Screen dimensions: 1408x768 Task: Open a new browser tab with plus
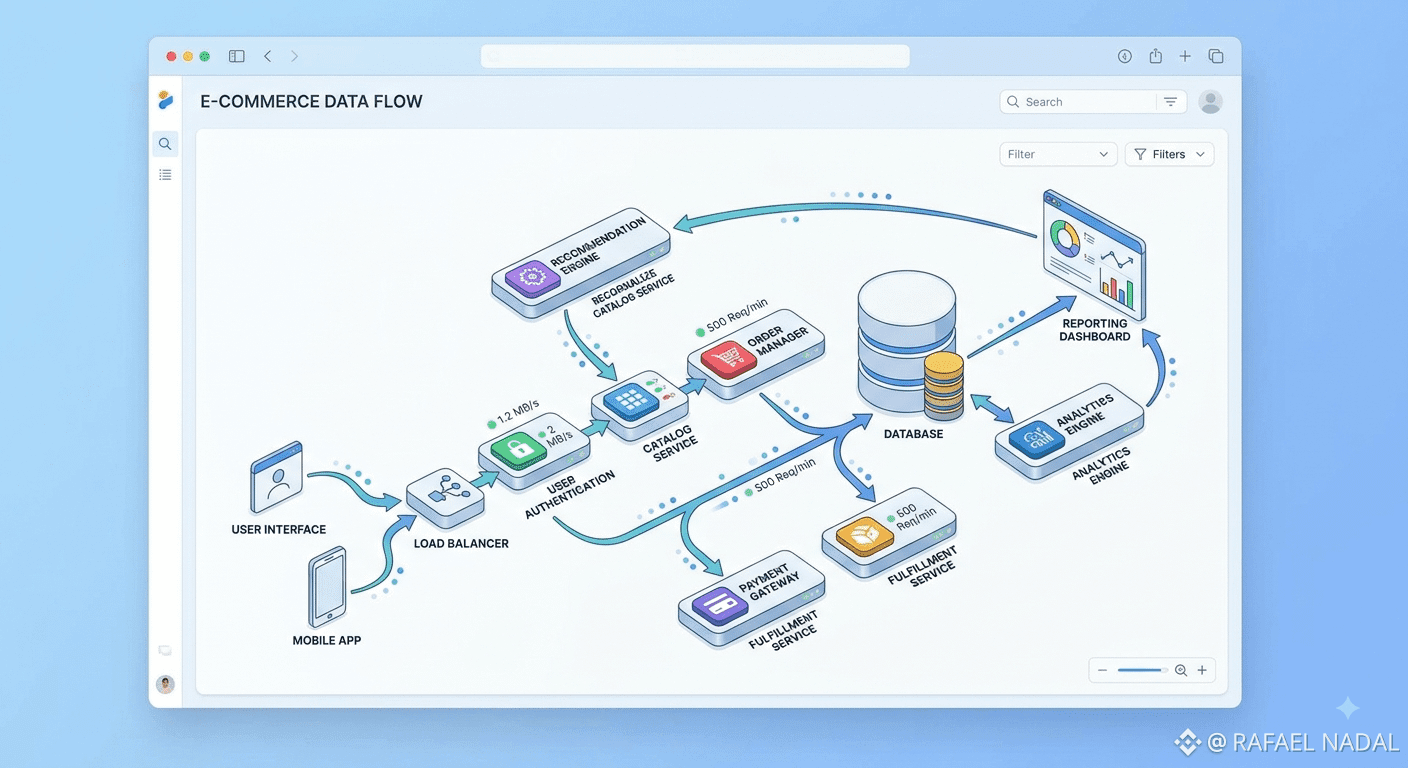point(1185,57)
